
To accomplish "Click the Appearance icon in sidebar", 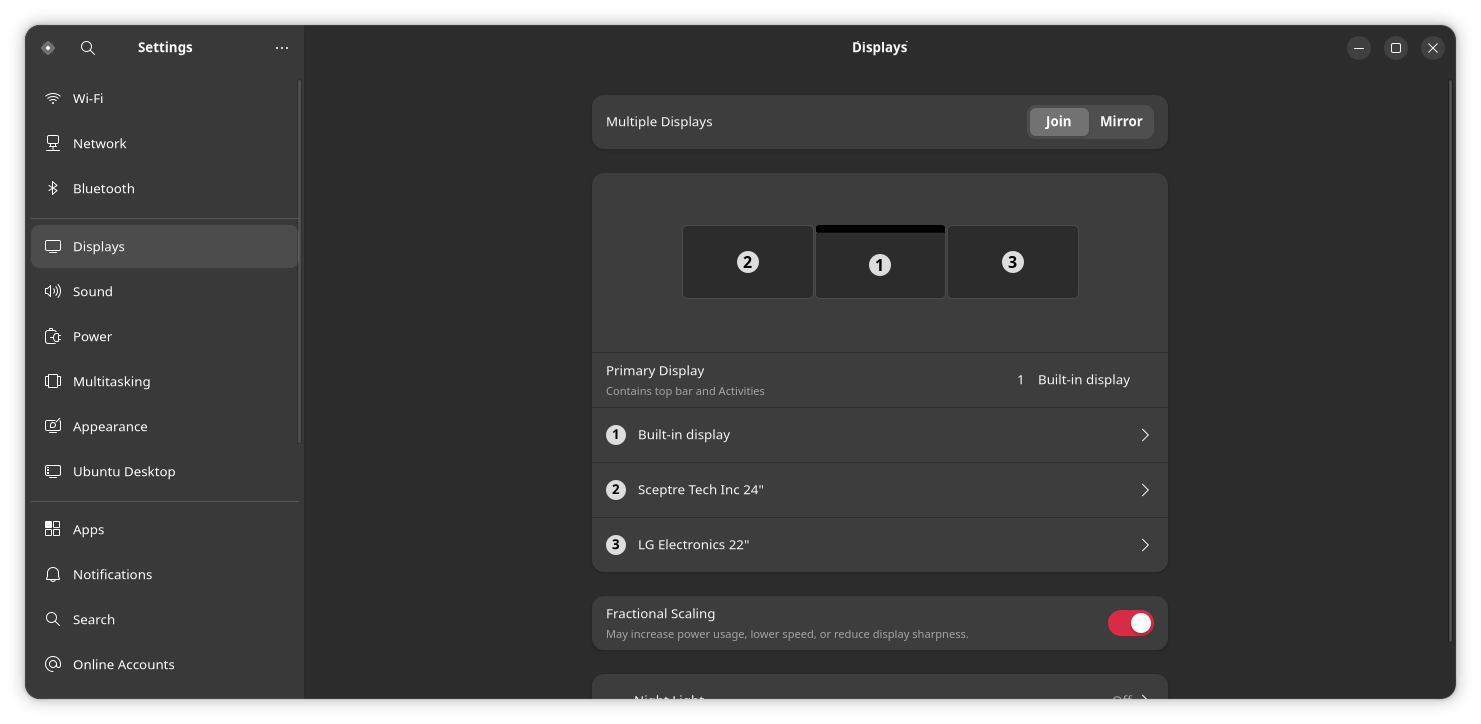I will [x=53, y=426].
